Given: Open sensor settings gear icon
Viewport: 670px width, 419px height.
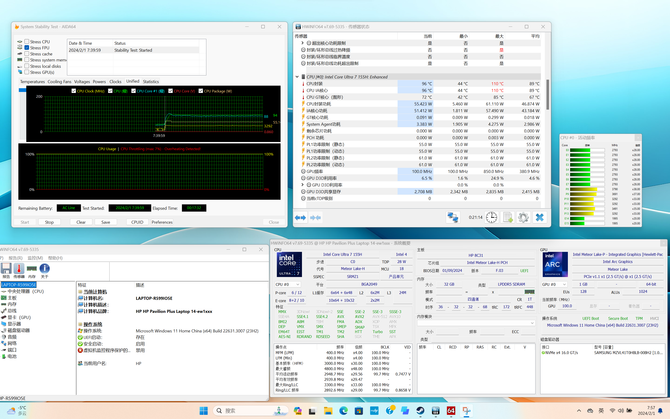Looking at the screenshot, I should coord(523,217).
